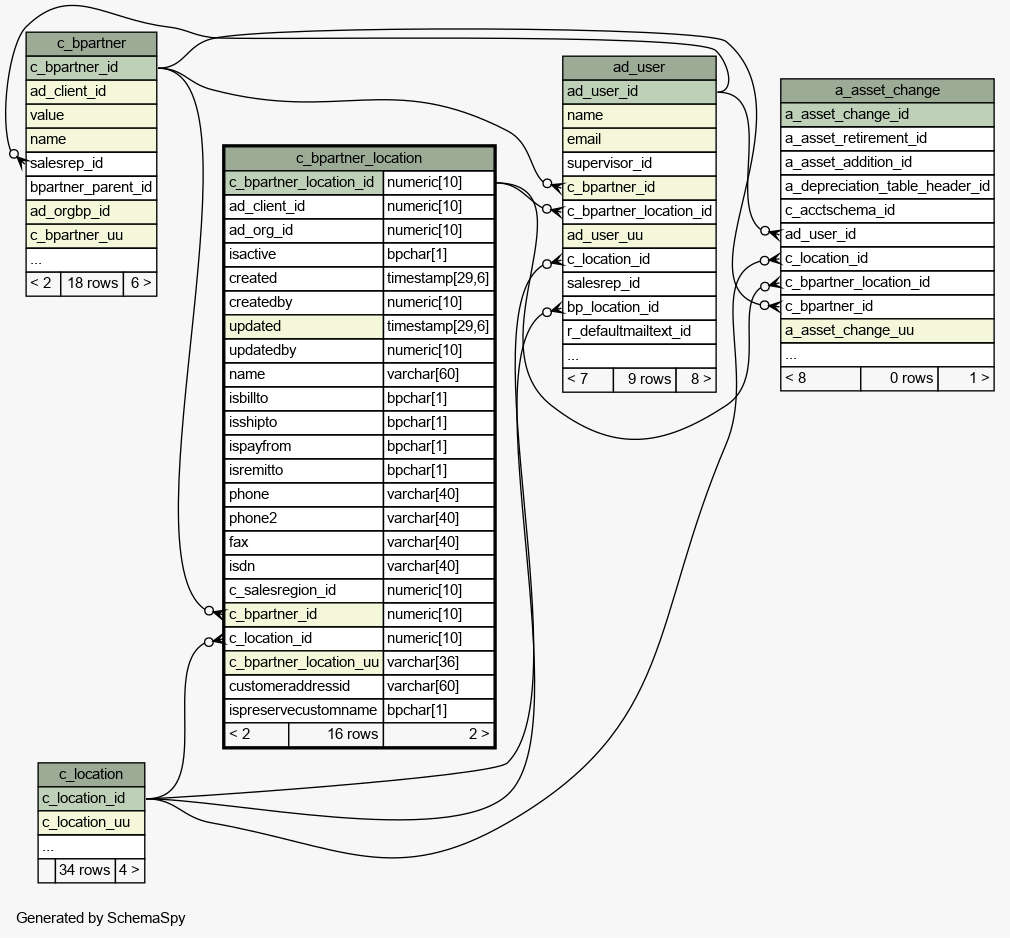This screenshot has height=938, width=1010.
Task: Select a_depreciation_table_header_id column in a_asset_change
Action: point(887,186)
